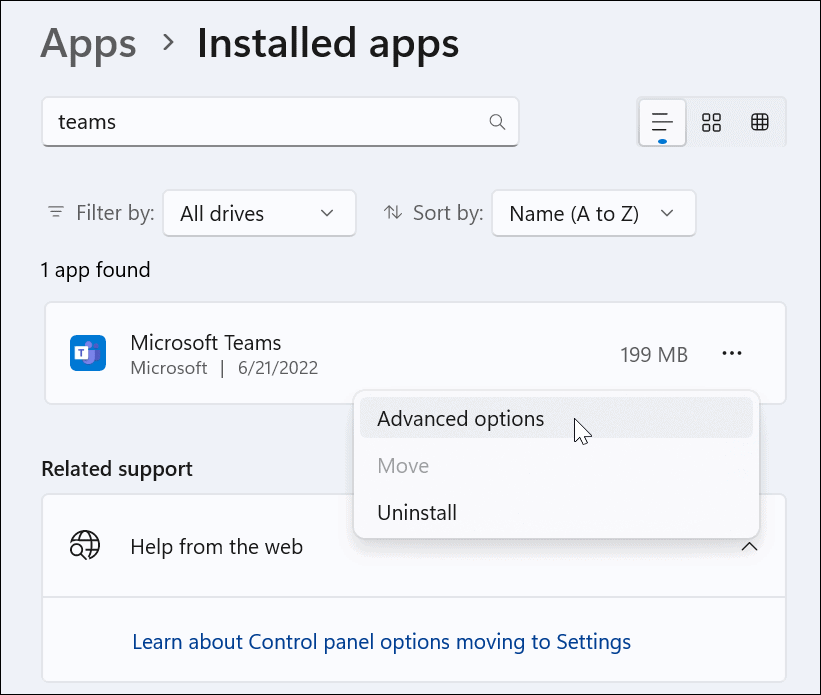Open the All drives filter dropdown
The height and width of the screenshot is (695, 821).
tap(259, 213)
